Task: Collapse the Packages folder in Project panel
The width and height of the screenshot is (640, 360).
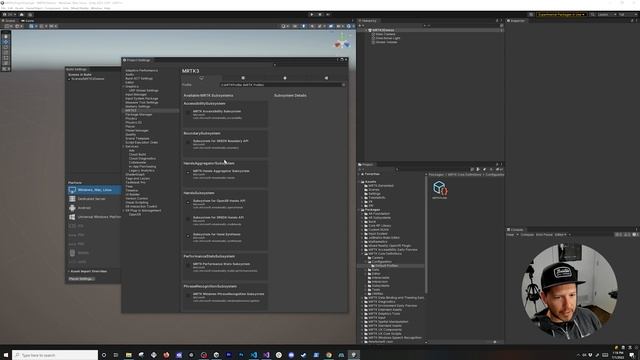Action: [360, 210]
